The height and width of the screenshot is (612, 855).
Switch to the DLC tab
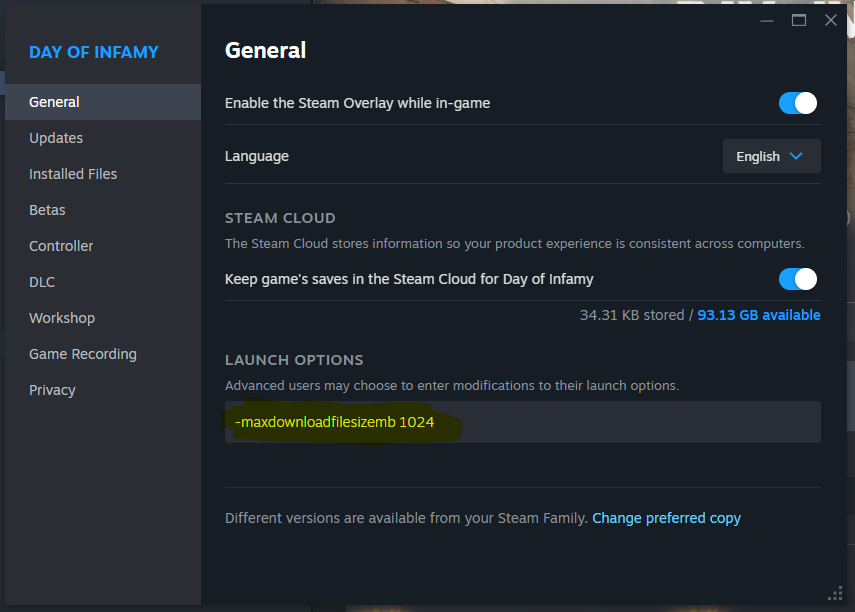(x=42, y=282)
